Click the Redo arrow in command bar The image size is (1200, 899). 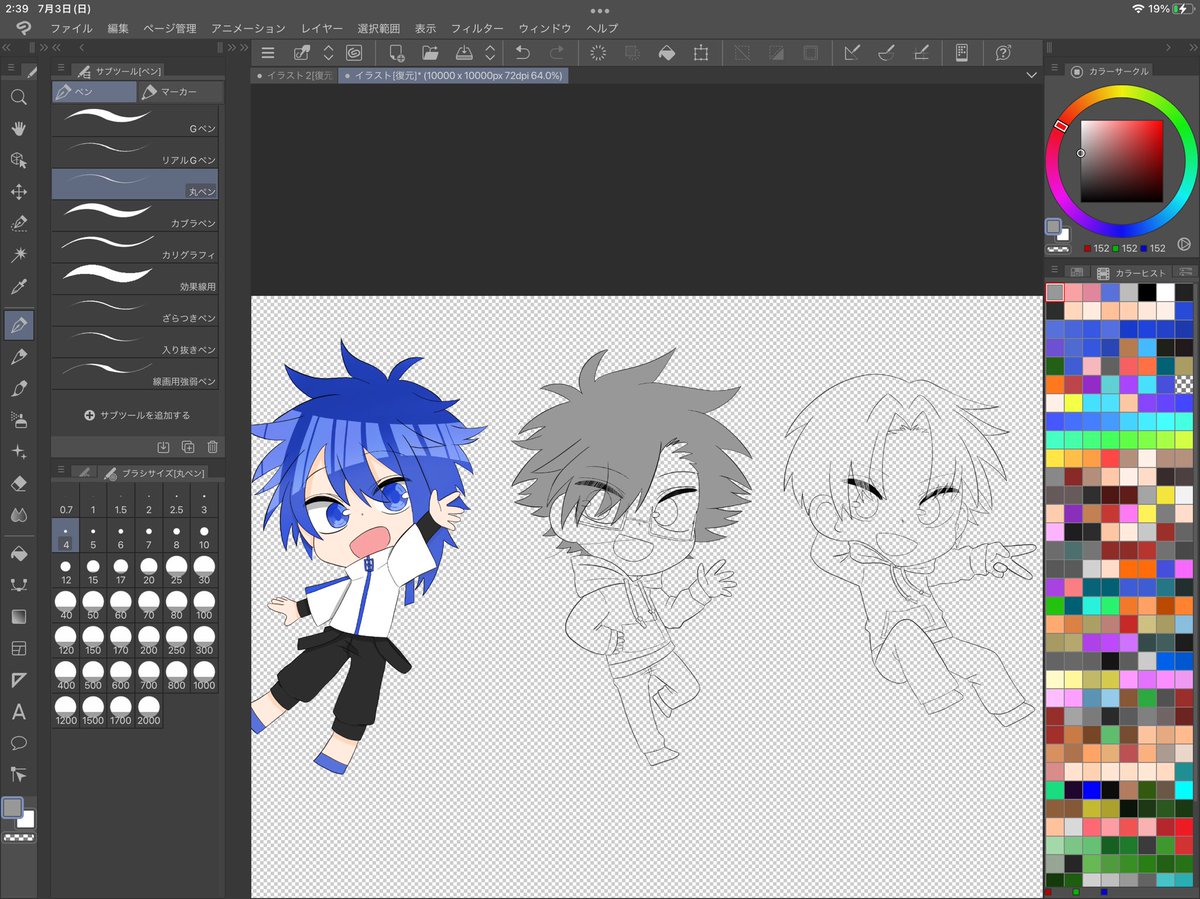tap(557, 53)
